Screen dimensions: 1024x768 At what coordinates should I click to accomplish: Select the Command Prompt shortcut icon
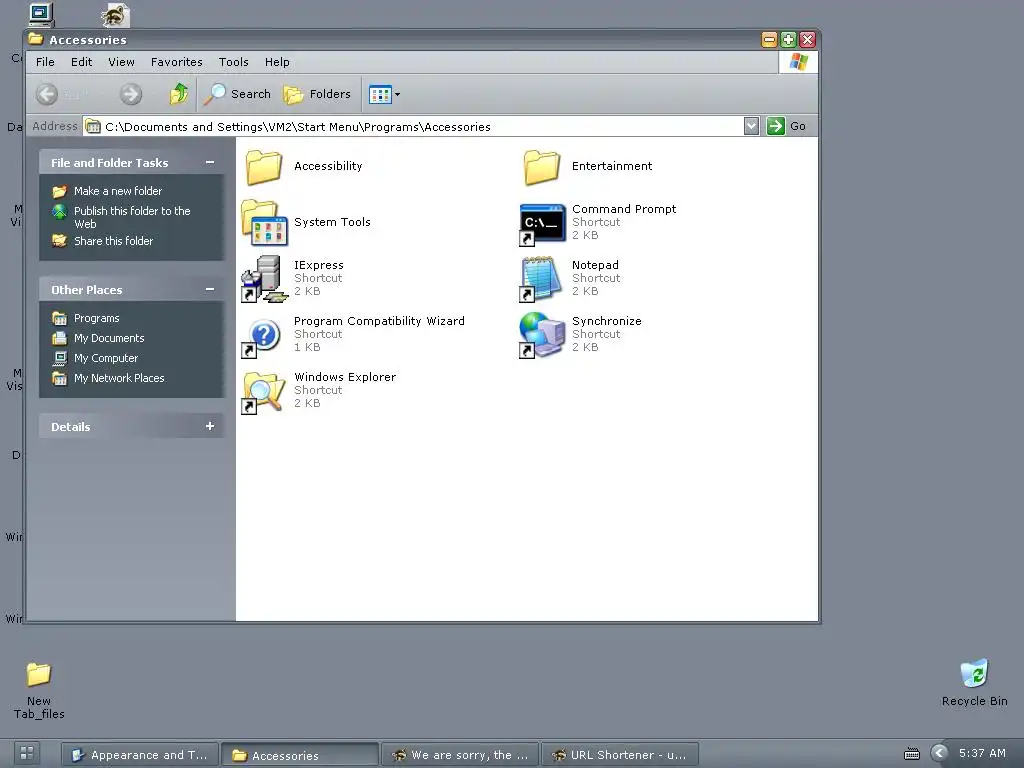(x=542, y=224)
